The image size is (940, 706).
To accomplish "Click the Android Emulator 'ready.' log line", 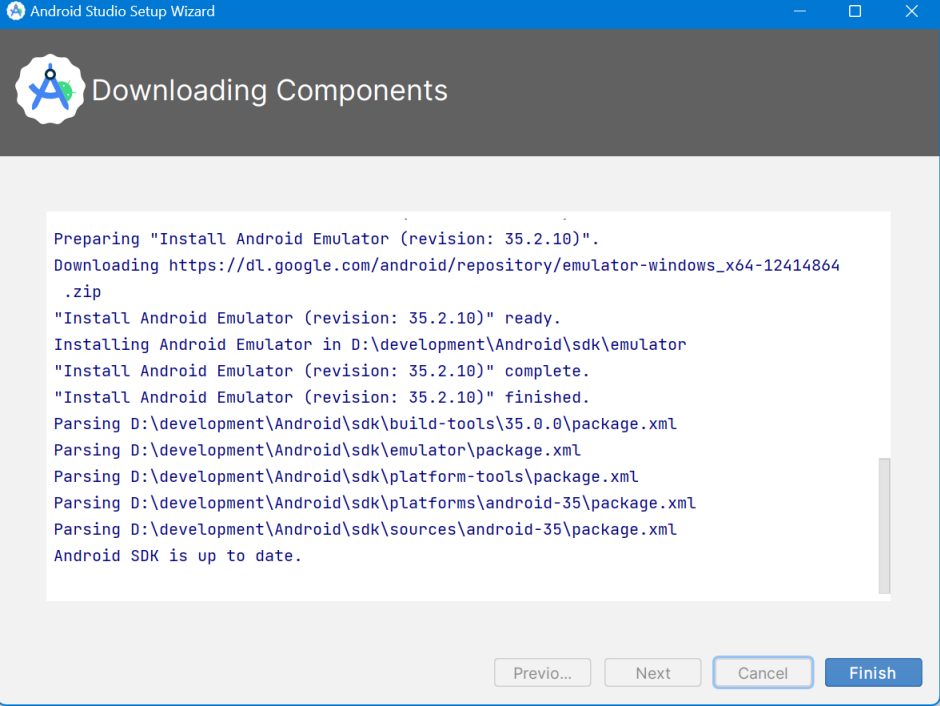I will click(x=308, y=318).
